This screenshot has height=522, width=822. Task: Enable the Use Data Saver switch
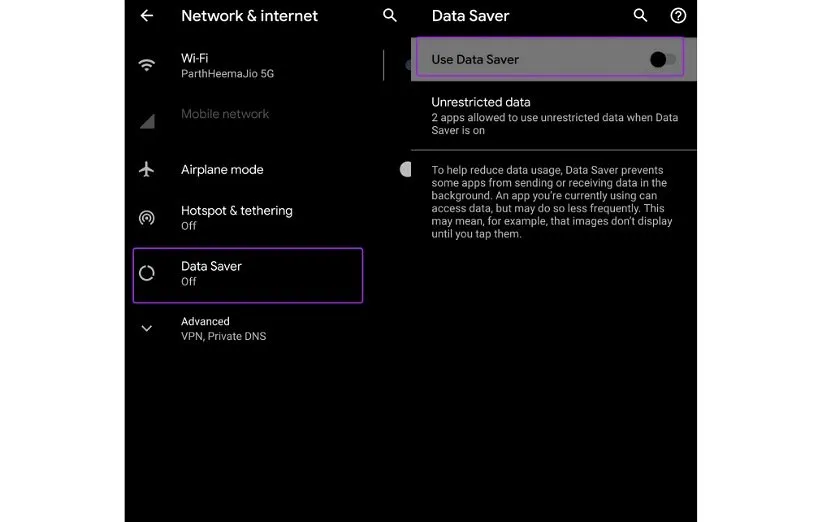(661, 60)
